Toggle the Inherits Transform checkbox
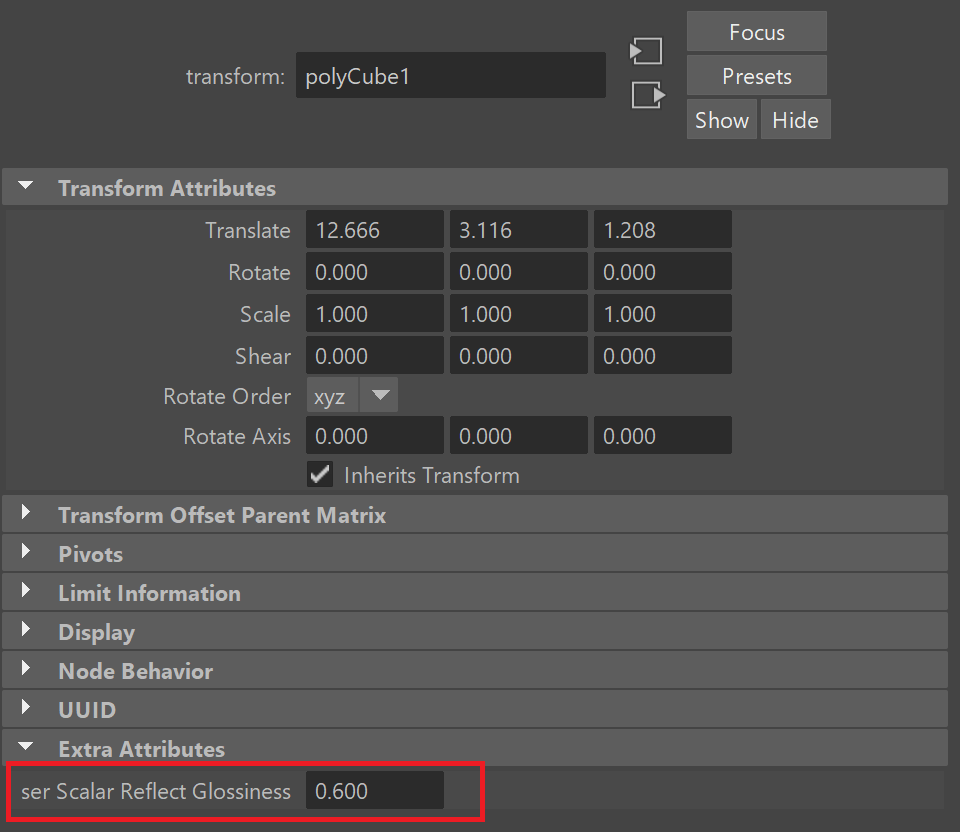The height and width of the screenshot is (832, 960). pyautogui.click(x=320, y=474)
